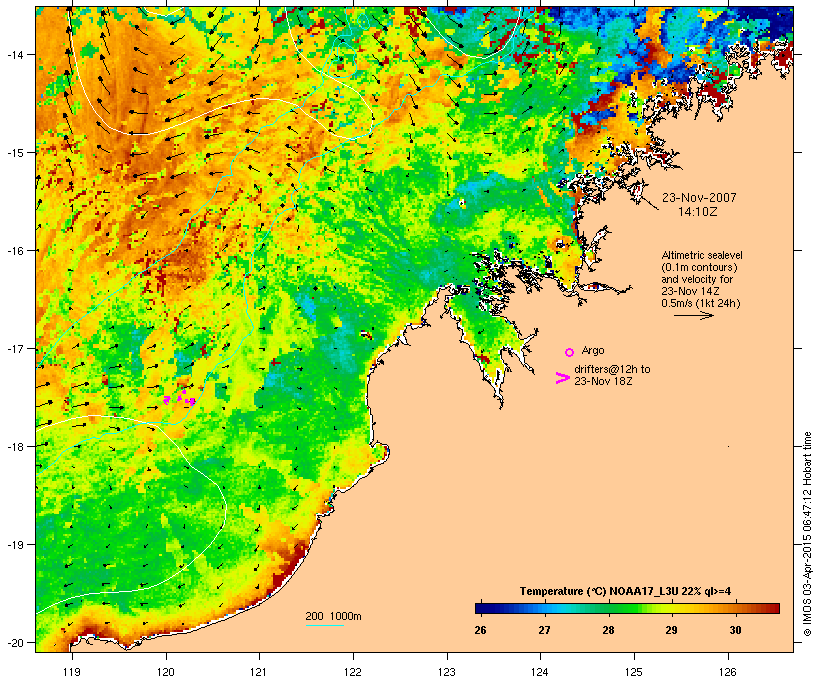
Task: Click the '23-Nov 18Z' legend label
Action: point(603,381)
